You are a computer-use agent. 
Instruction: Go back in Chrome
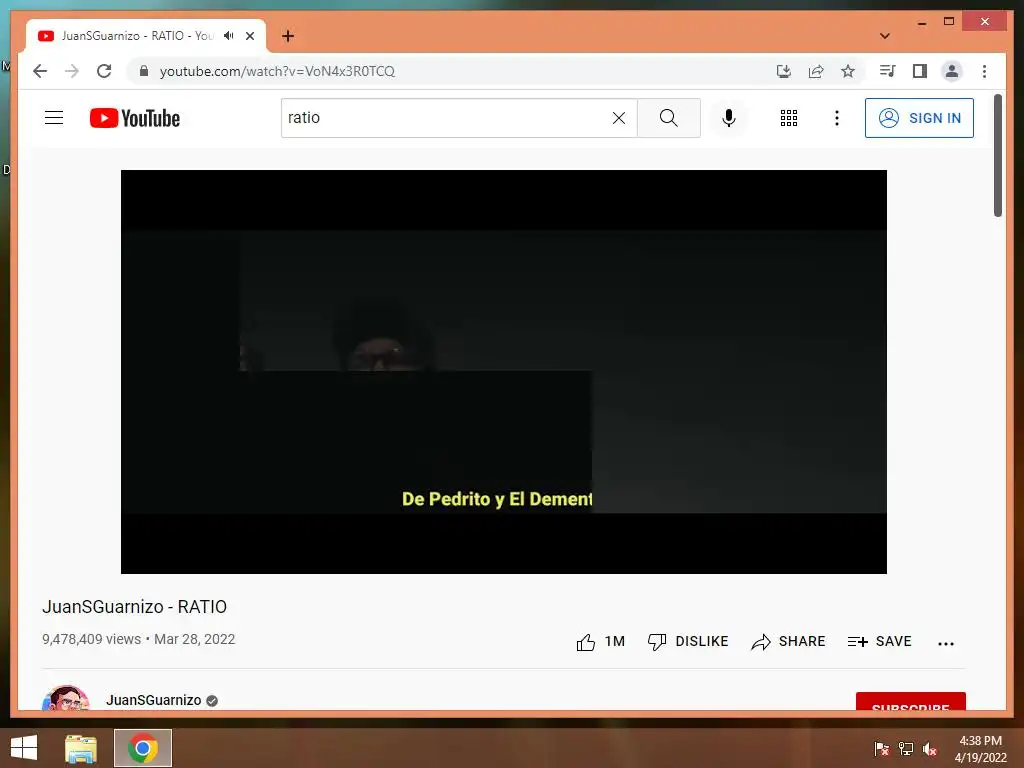tap(40, 71)
